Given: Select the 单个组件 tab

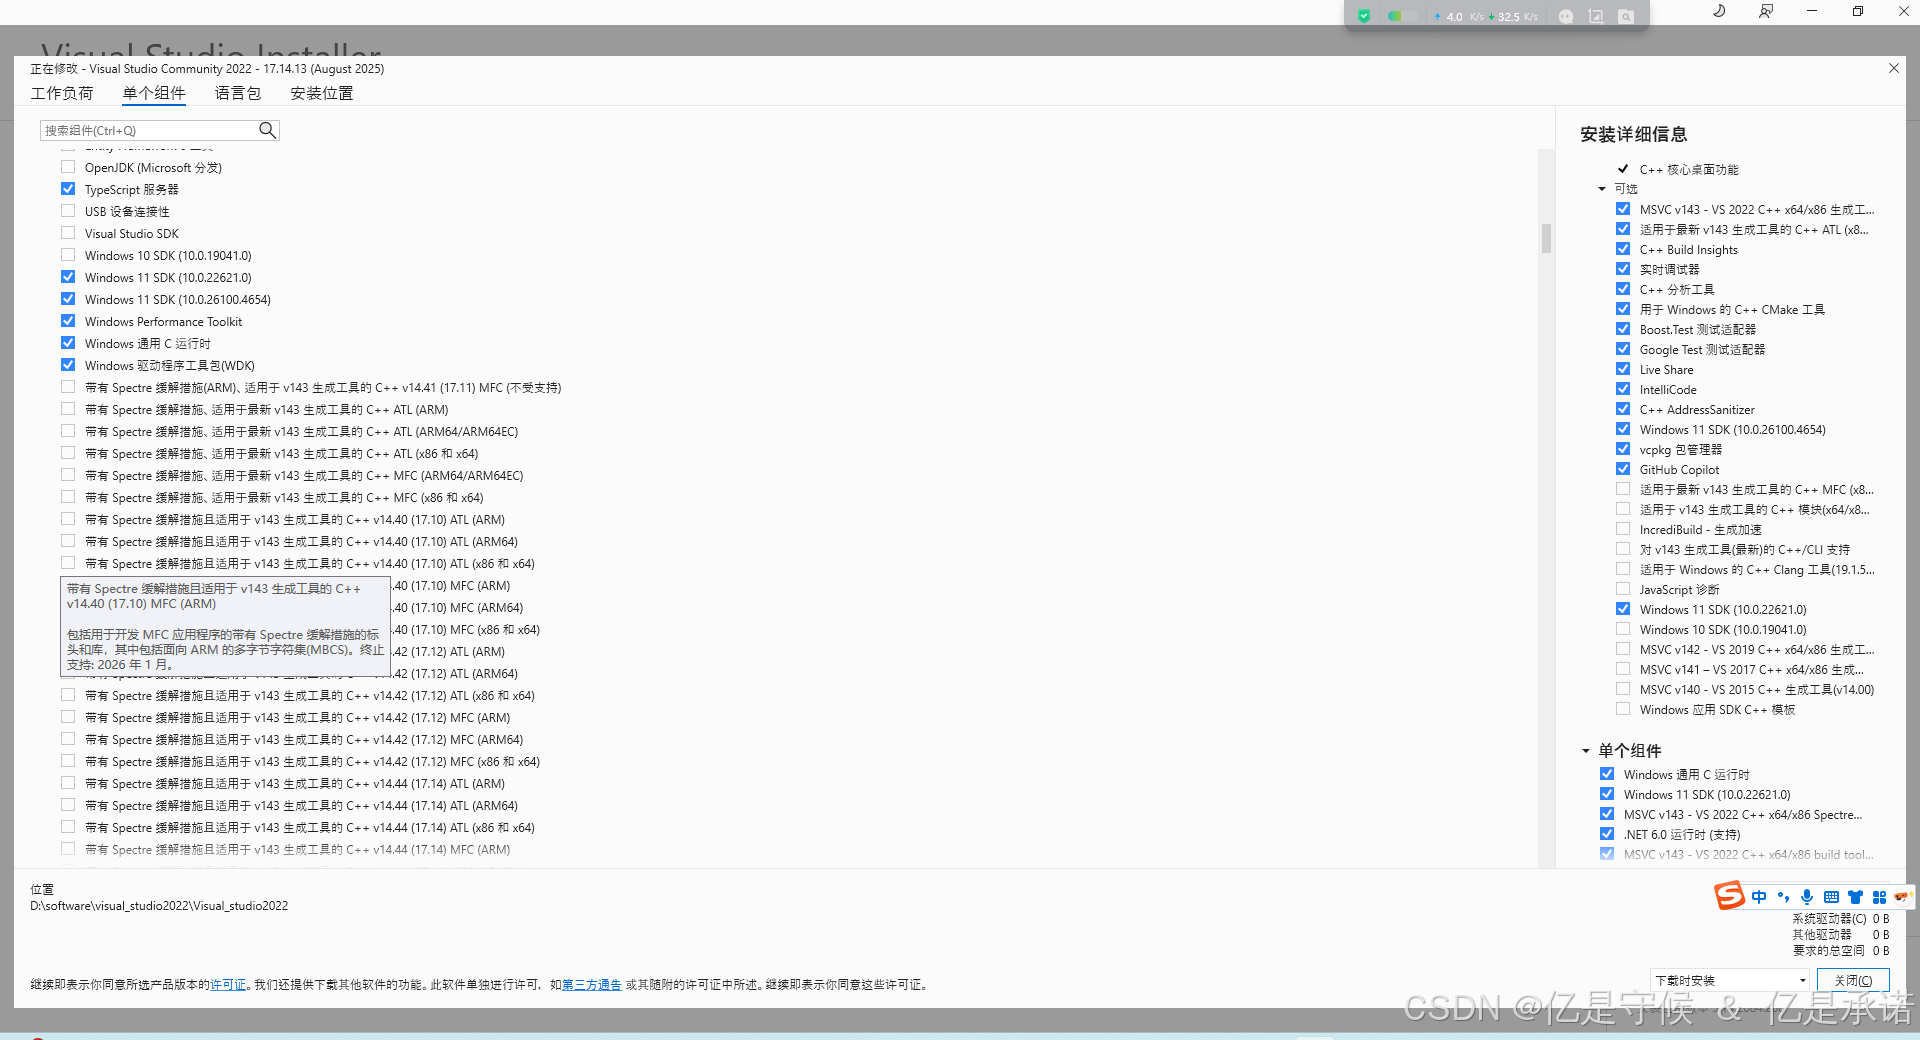Looking at the screenshot, I should pyautogui.click(x=154, y=93).
